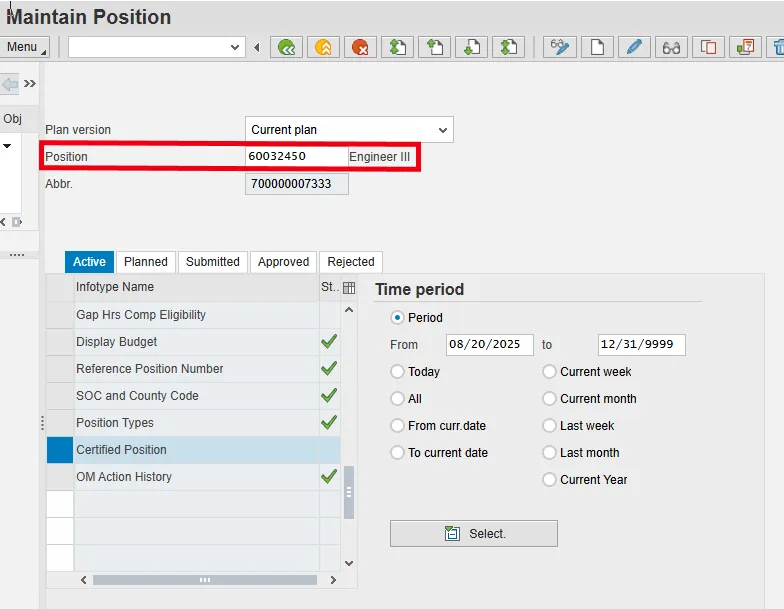Viewport: 784px width, 609px height.
Task: Switch to the Active tab
Action: (90, 262)
